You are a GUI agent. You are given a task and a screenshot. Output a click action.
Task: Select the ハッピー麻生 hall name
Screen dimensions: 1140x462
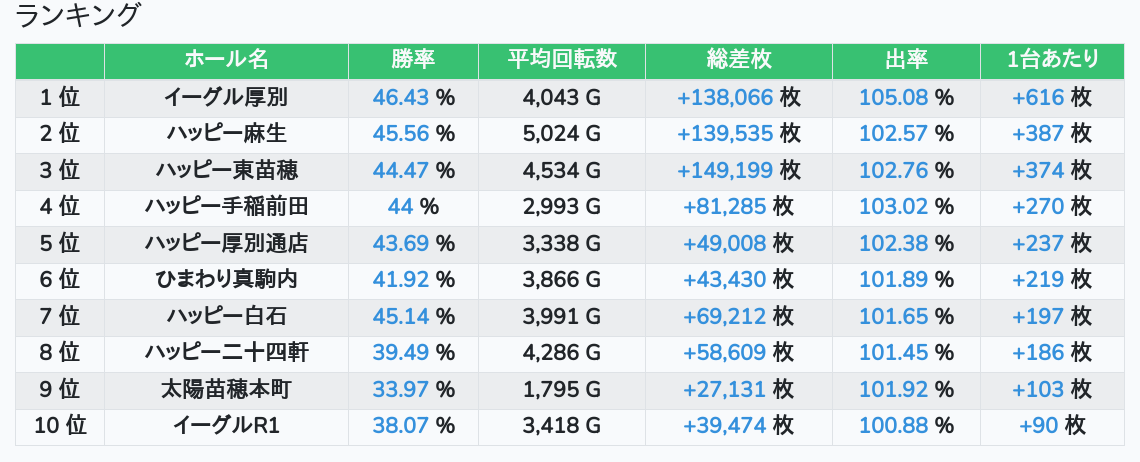(x=226, y=134)
